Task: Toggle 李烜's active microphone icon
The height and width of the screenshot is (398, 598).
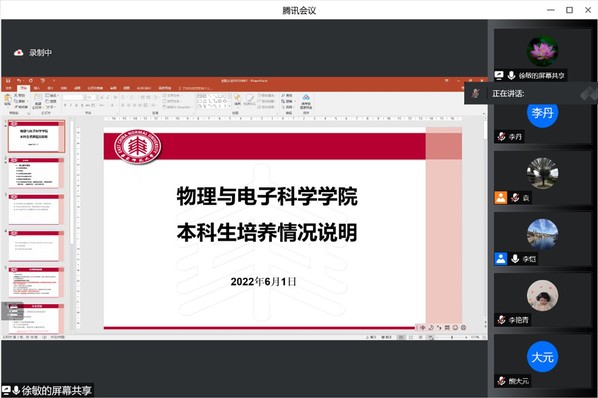Action: coord(515,259)
